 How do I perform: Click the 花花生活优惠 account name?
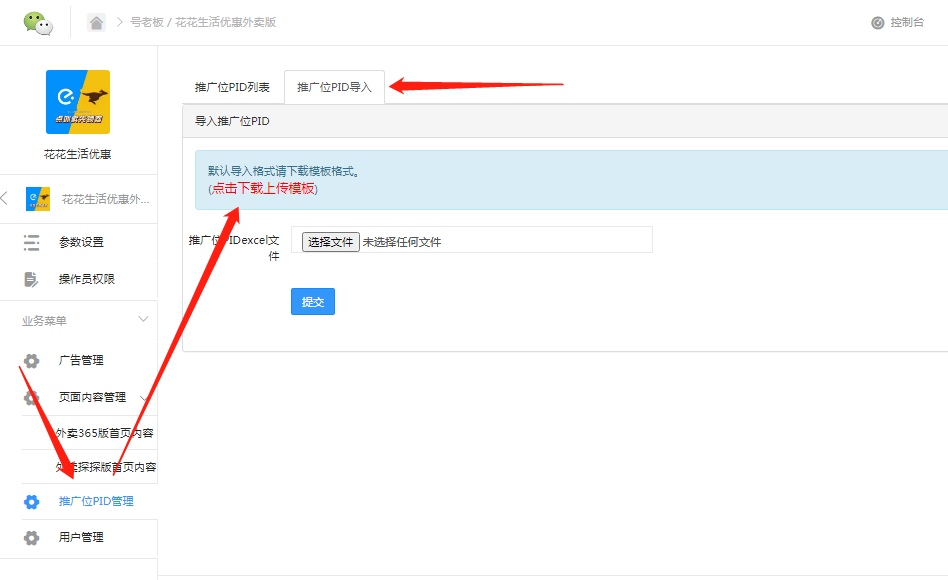tap(77, 154)
